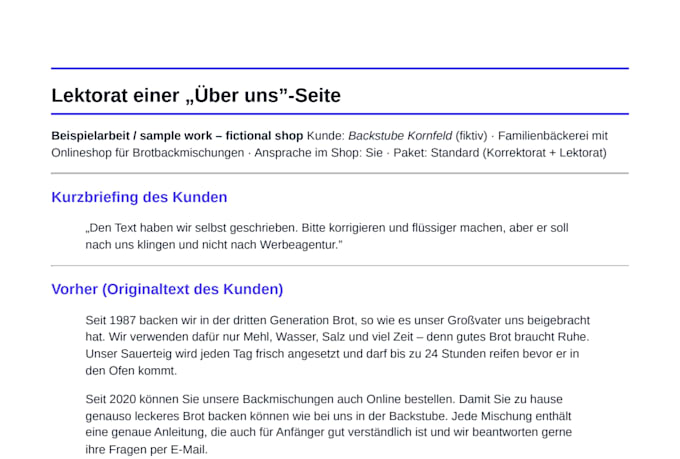
Task: Click the "Kurzbriefing des Kunden" section heading
Action: pyautogui.click(x=139, y=197)
